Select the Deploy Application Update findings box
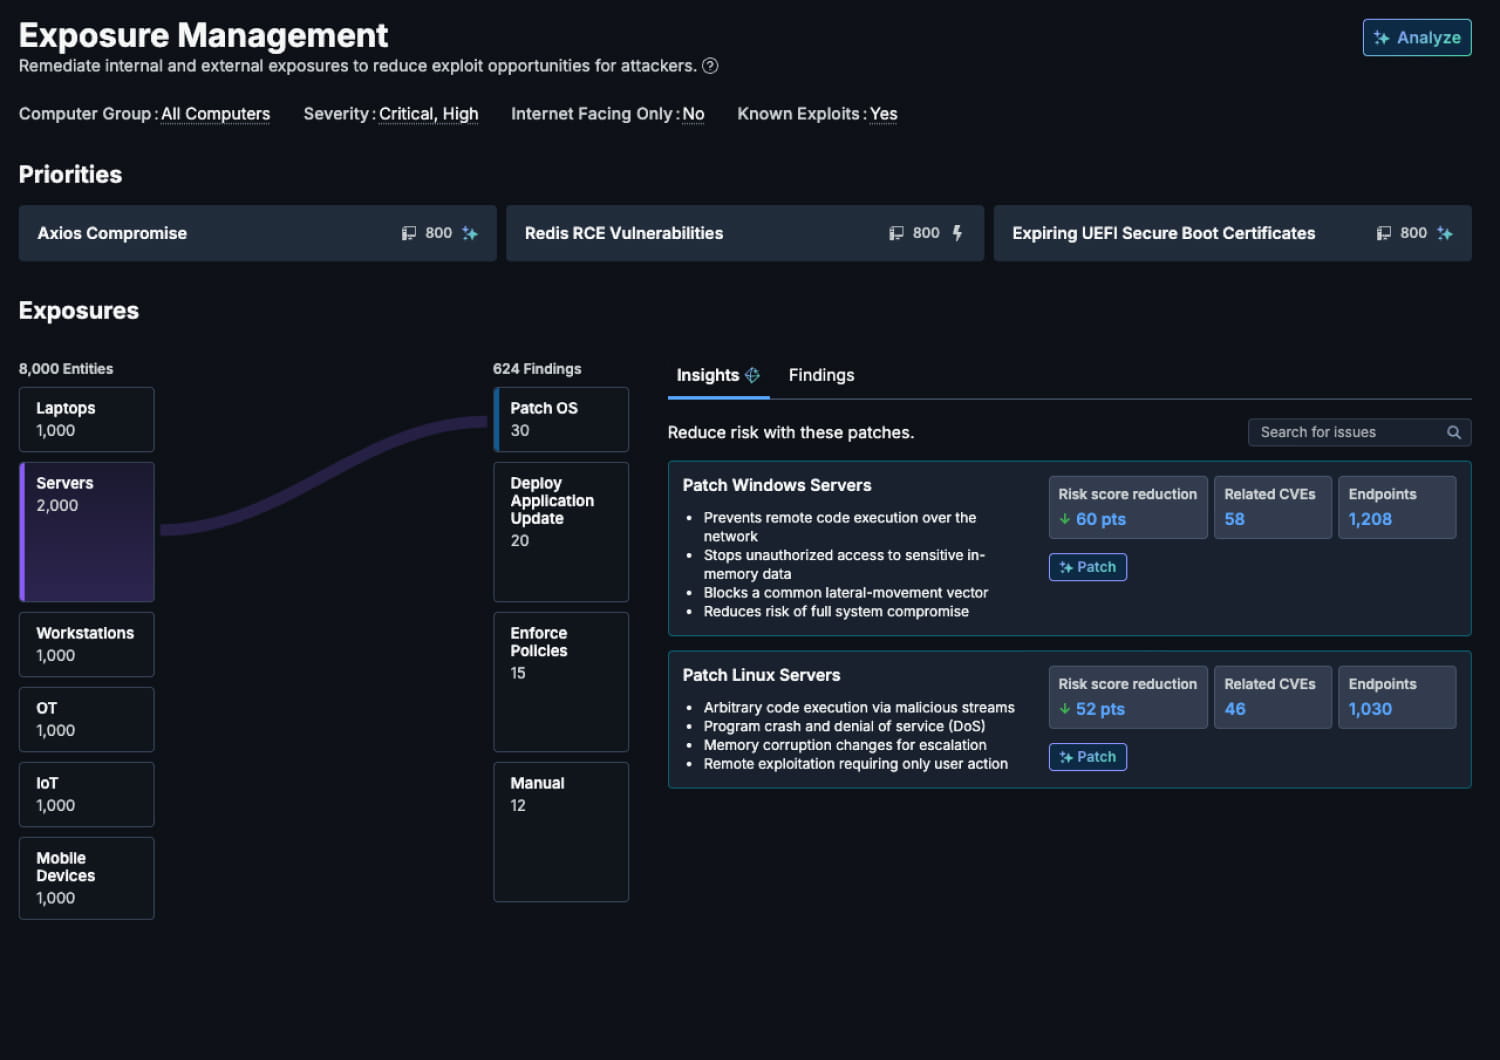The width and height of the screenshot is (1500, 1060). pyautogui.click(x=561, y=532)
